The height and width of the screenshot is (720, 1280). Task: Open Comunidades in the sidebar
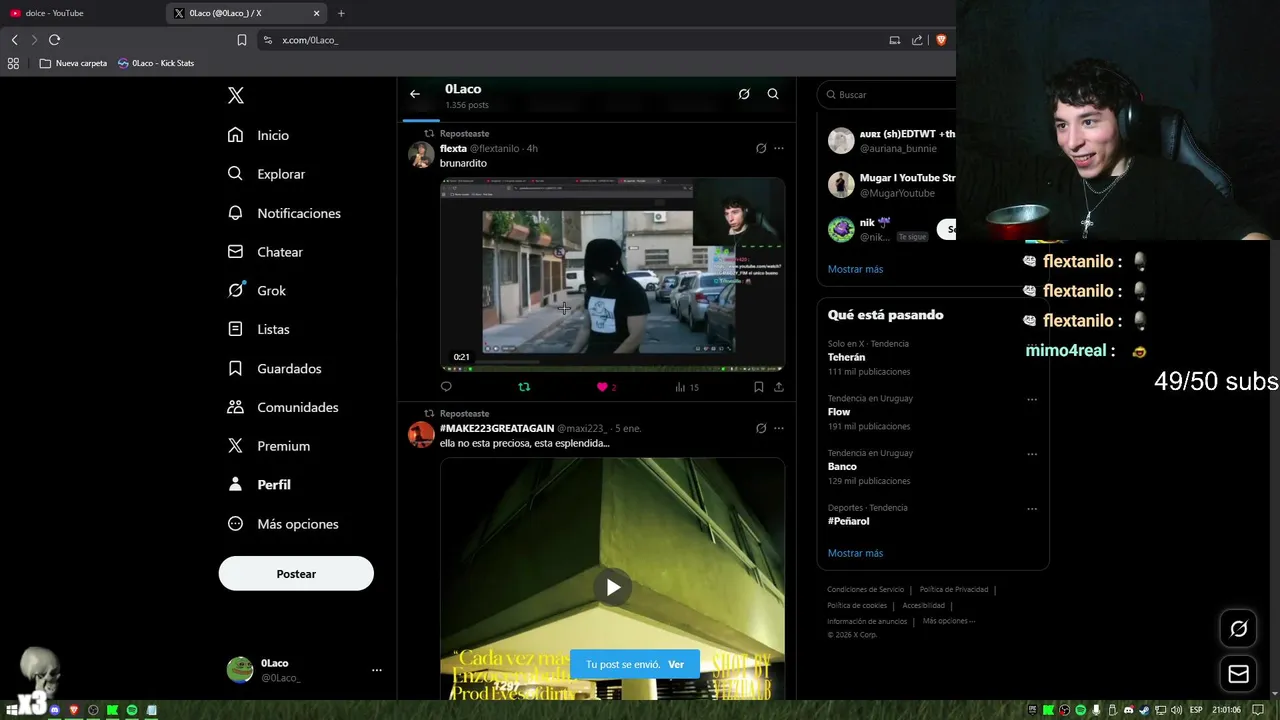click(284, 407)
